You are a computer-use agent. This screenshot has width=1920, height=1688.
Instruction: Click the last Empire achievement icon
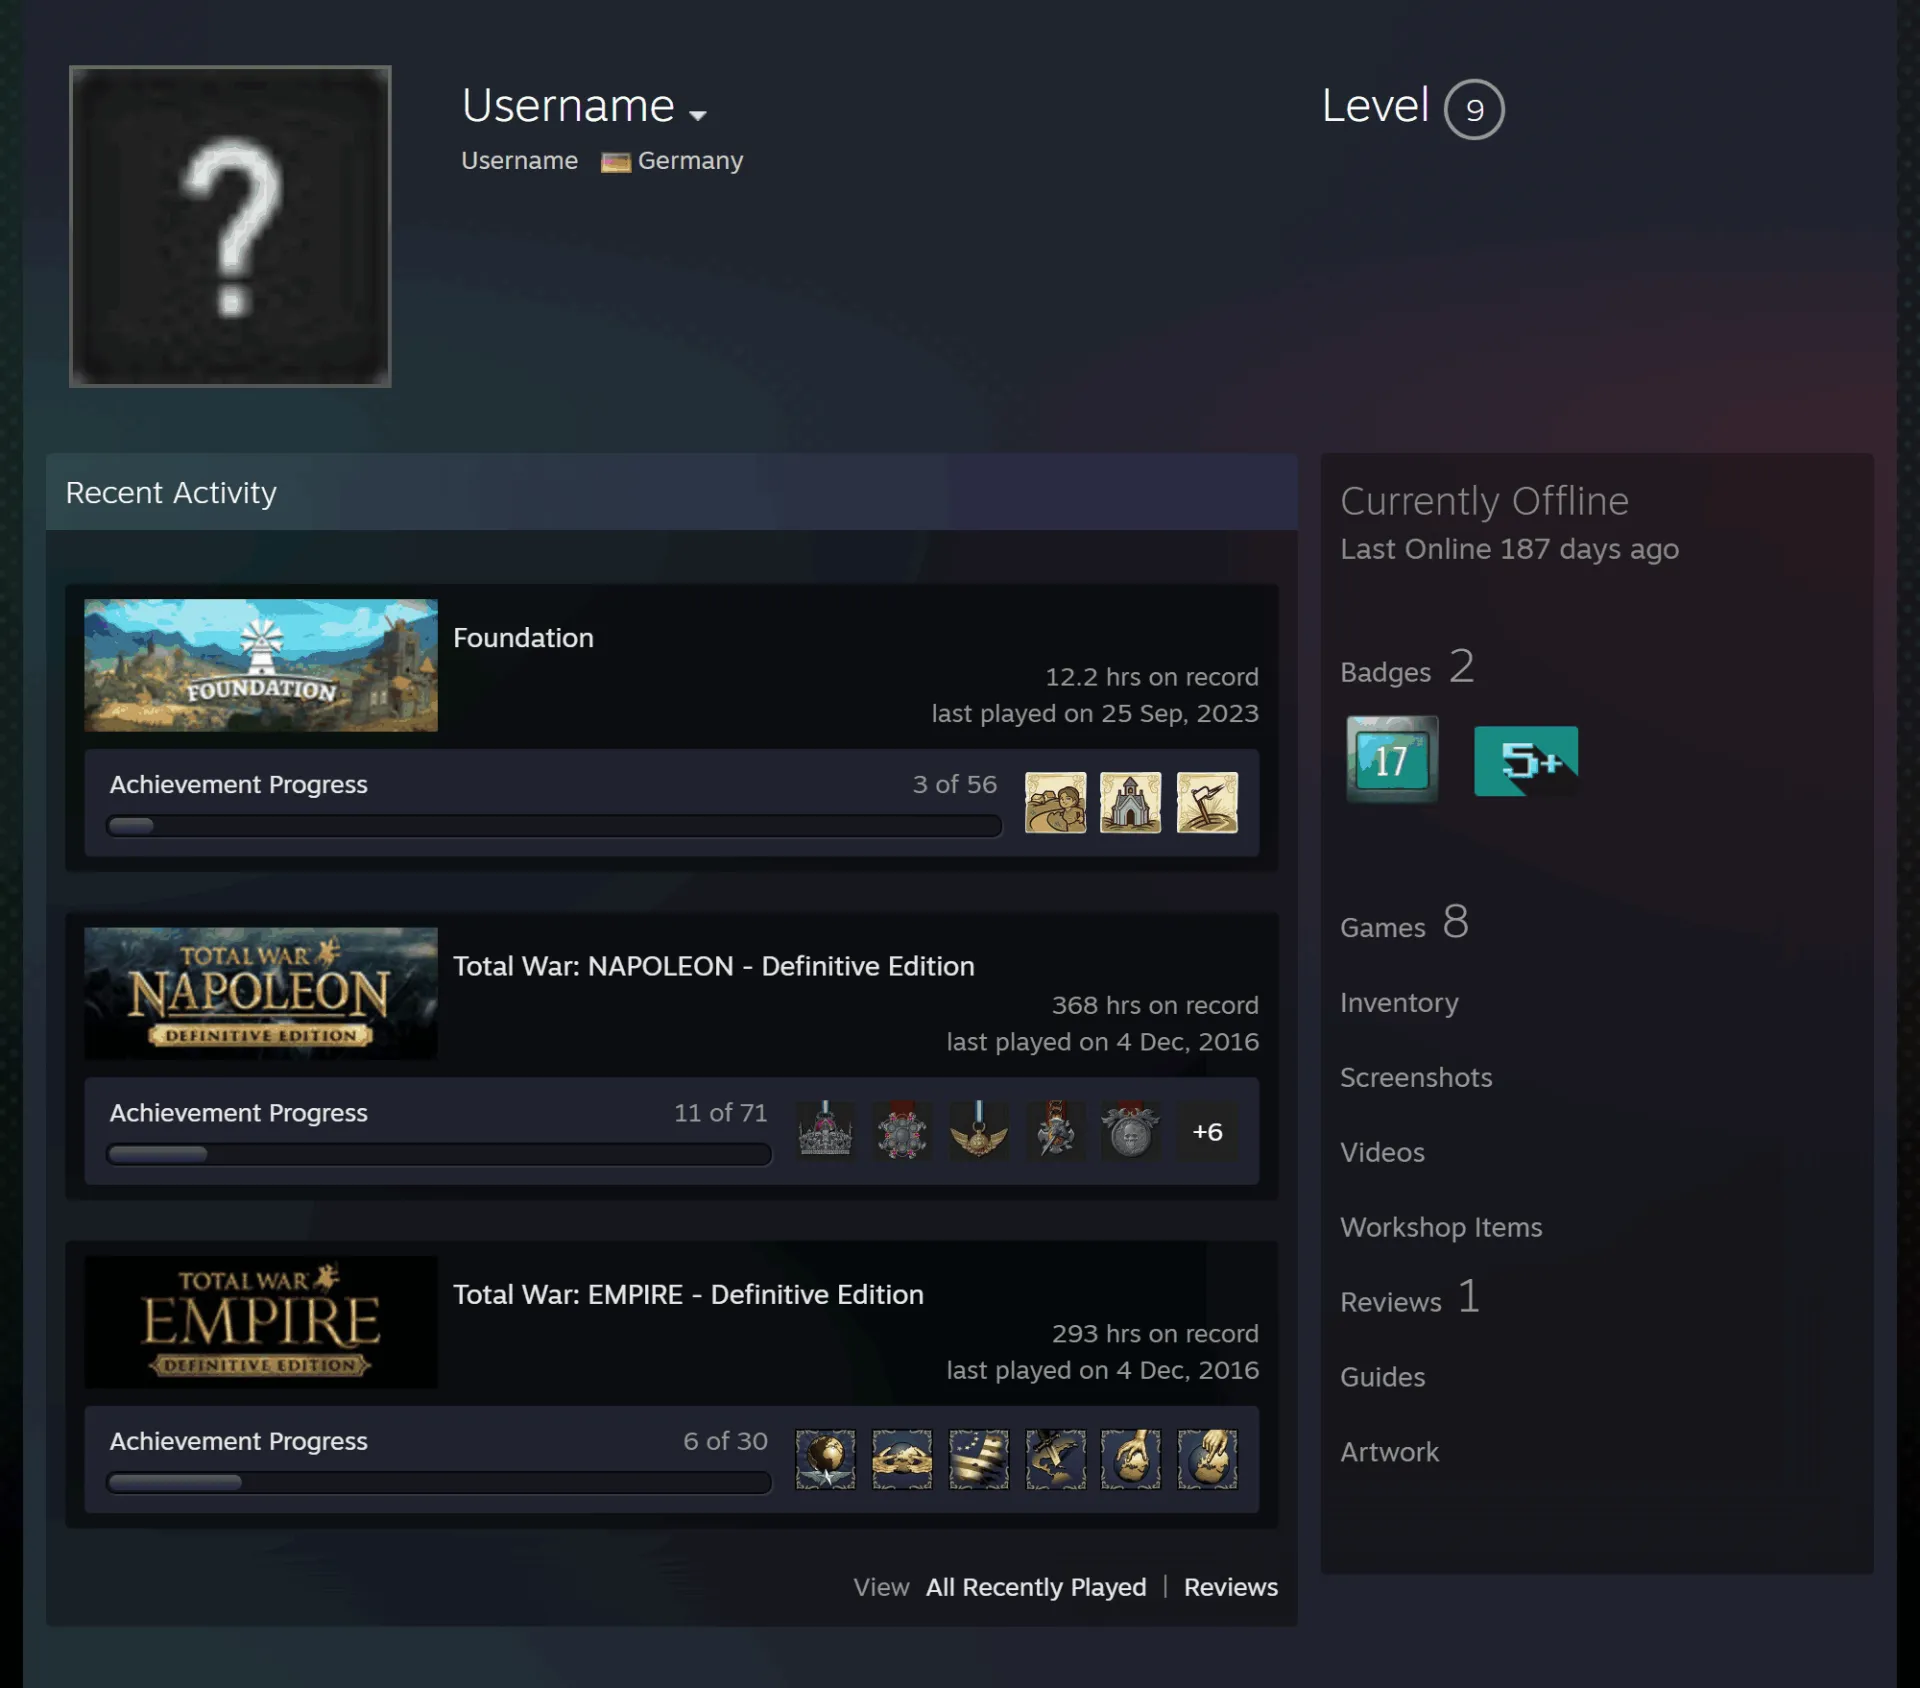point(1207,1459)
